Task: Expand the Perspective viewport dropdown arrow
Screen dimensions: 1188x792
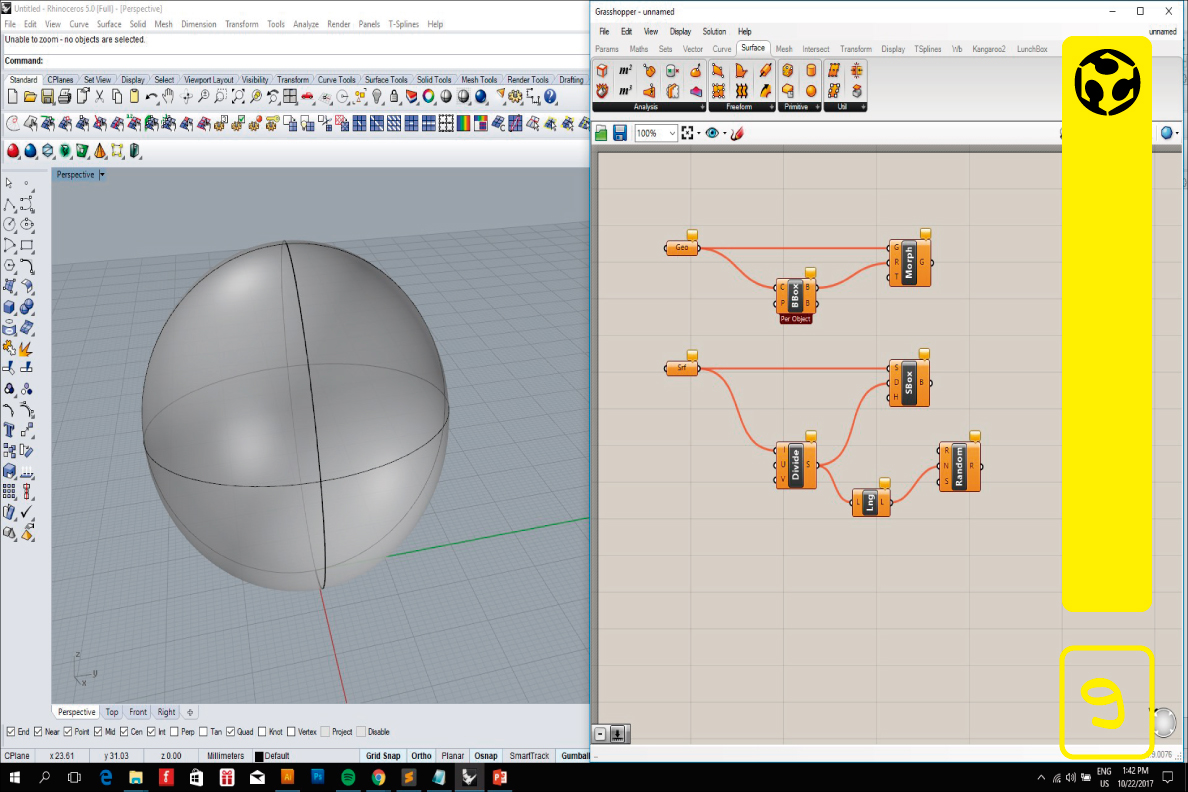Action: pyautogui.click(x=102, y=175)
